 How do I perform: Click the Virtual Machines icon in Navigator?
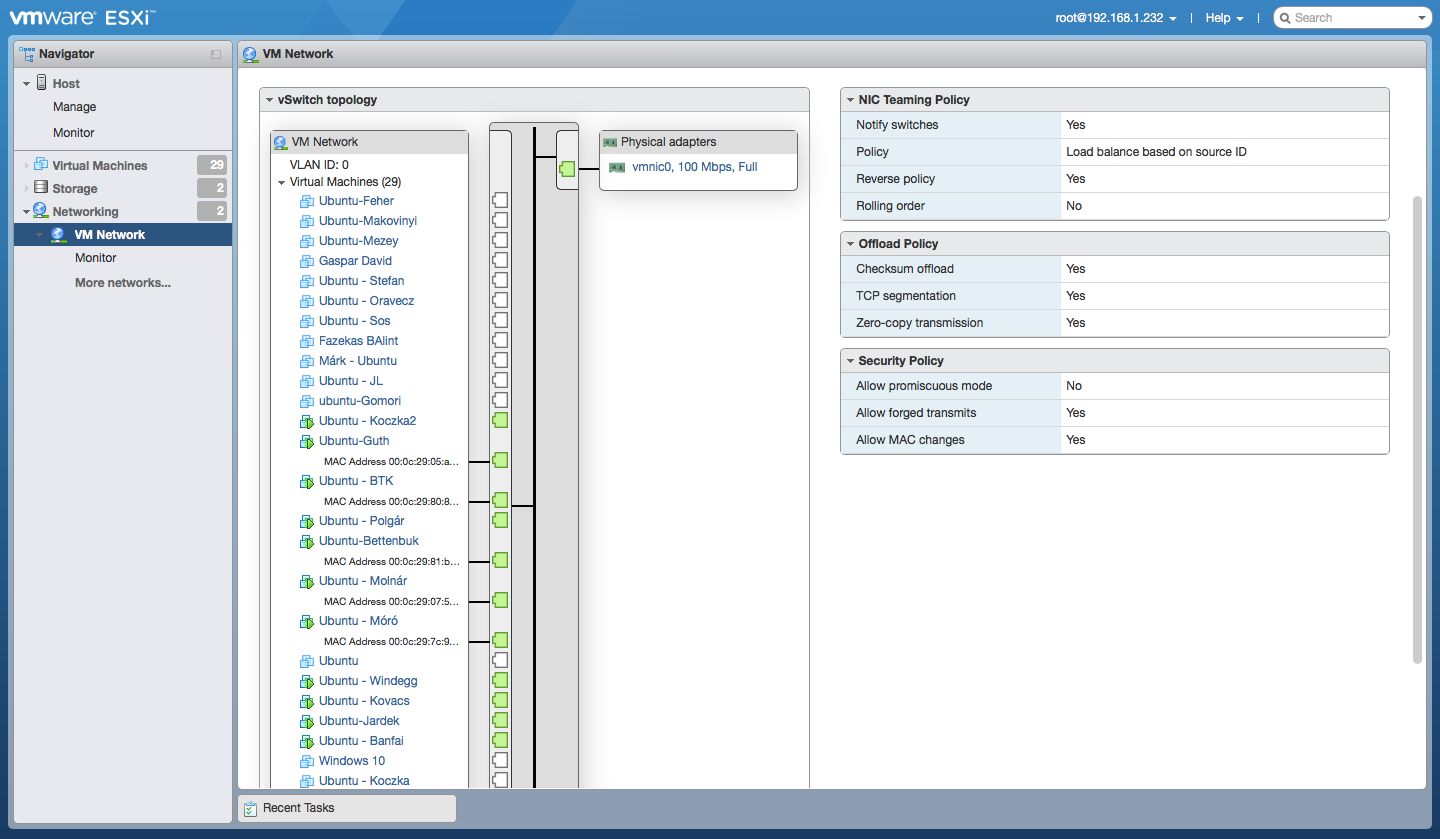[41, 165]
